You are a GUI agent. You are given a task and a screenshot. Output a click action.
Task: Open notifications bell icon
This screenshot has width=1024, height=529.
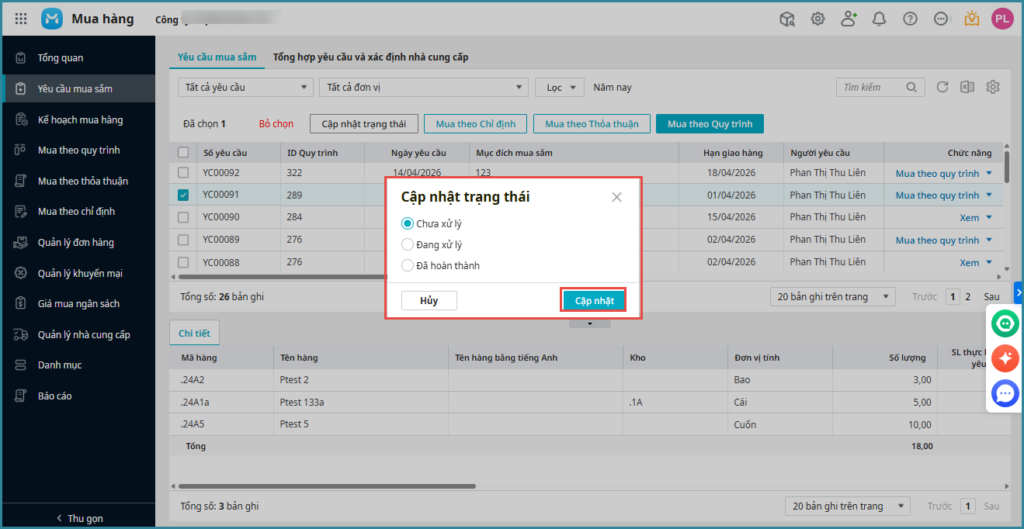coord(879,19)
